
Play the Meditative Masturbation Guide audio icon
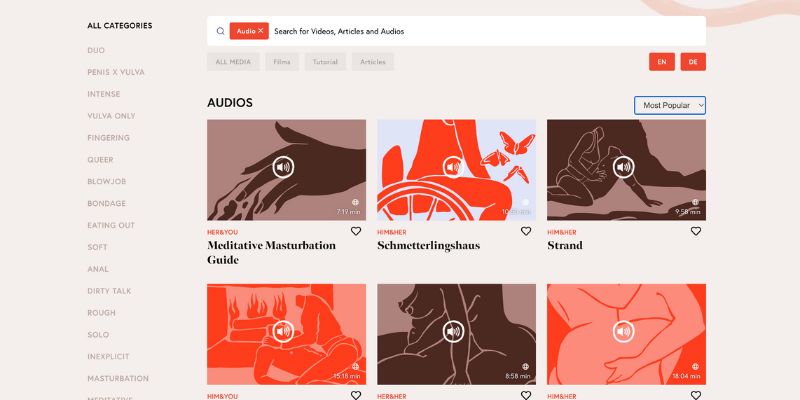(x=283, y=167)
